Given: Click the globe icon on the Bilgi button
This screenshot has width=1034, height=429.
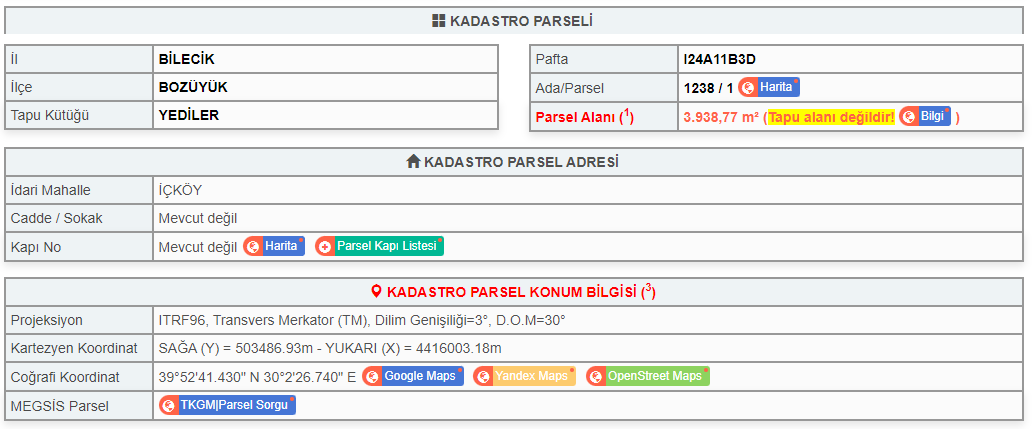Looking at the screenshot, I should click(909, 117).
